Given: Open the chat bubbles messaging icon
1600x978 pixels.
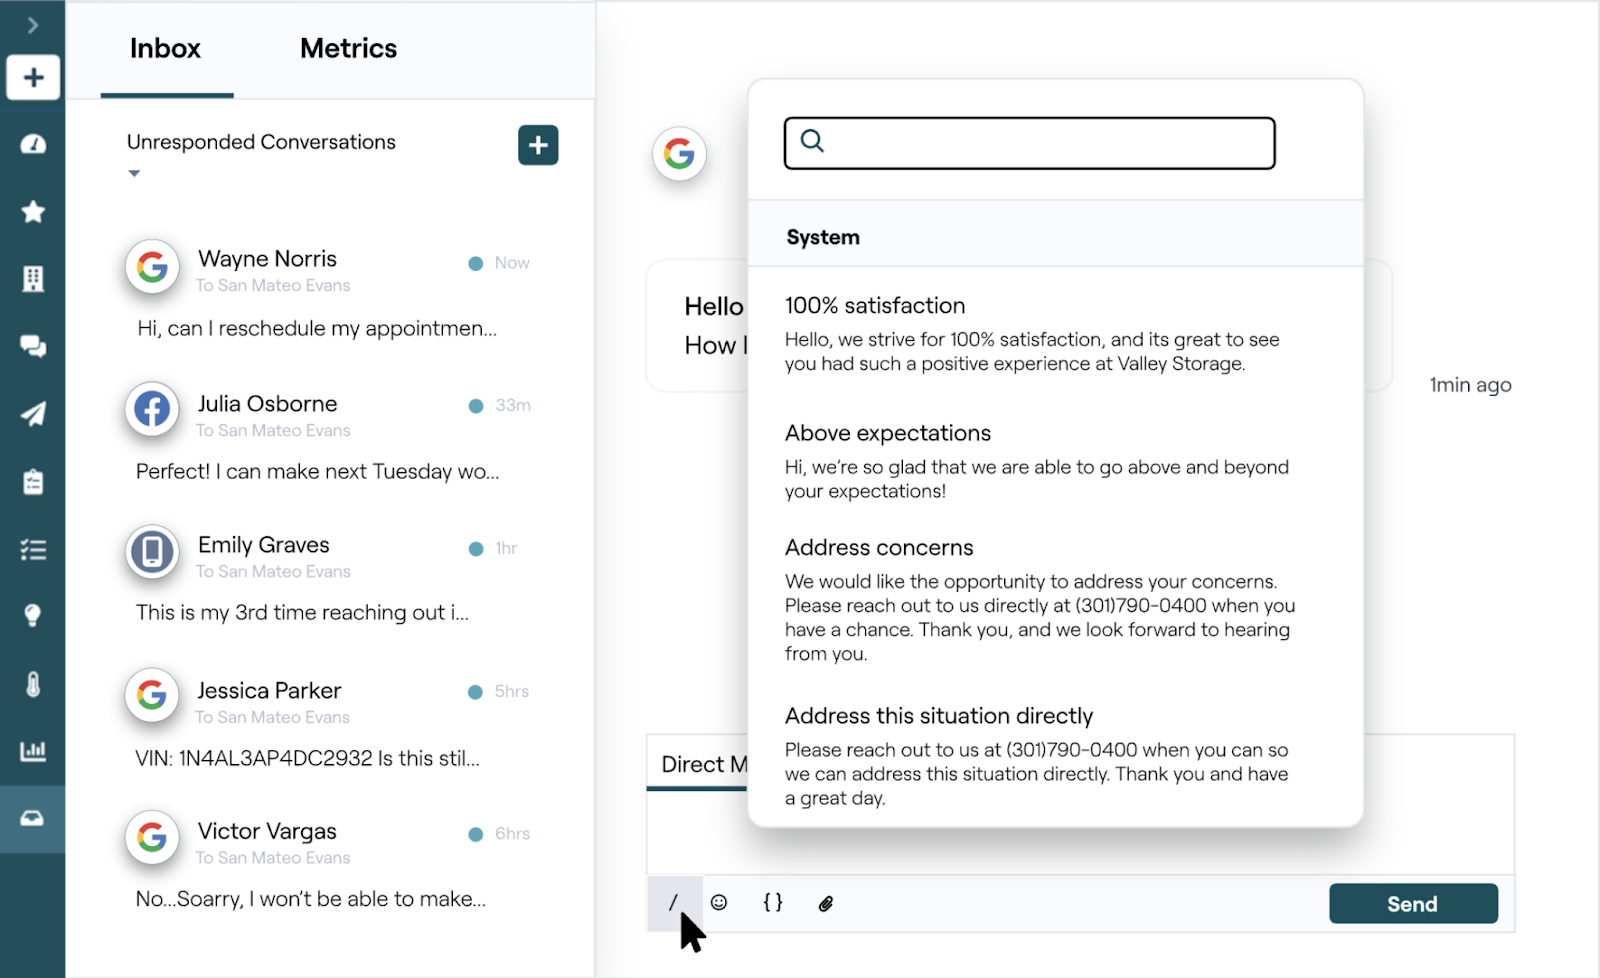Looking at the screenshot, I should [33, 346].
